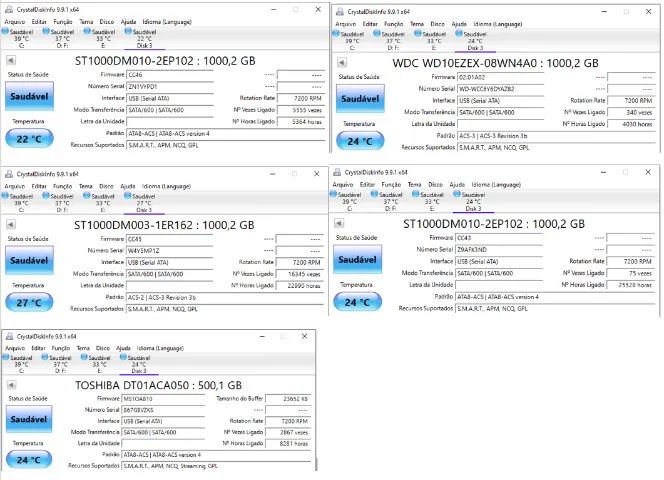664x480 pixels.
Task: Click the back arrow beside TOSHIBA DT01ACA050 title
Action: pyautogui.click(x=11, y=385)
